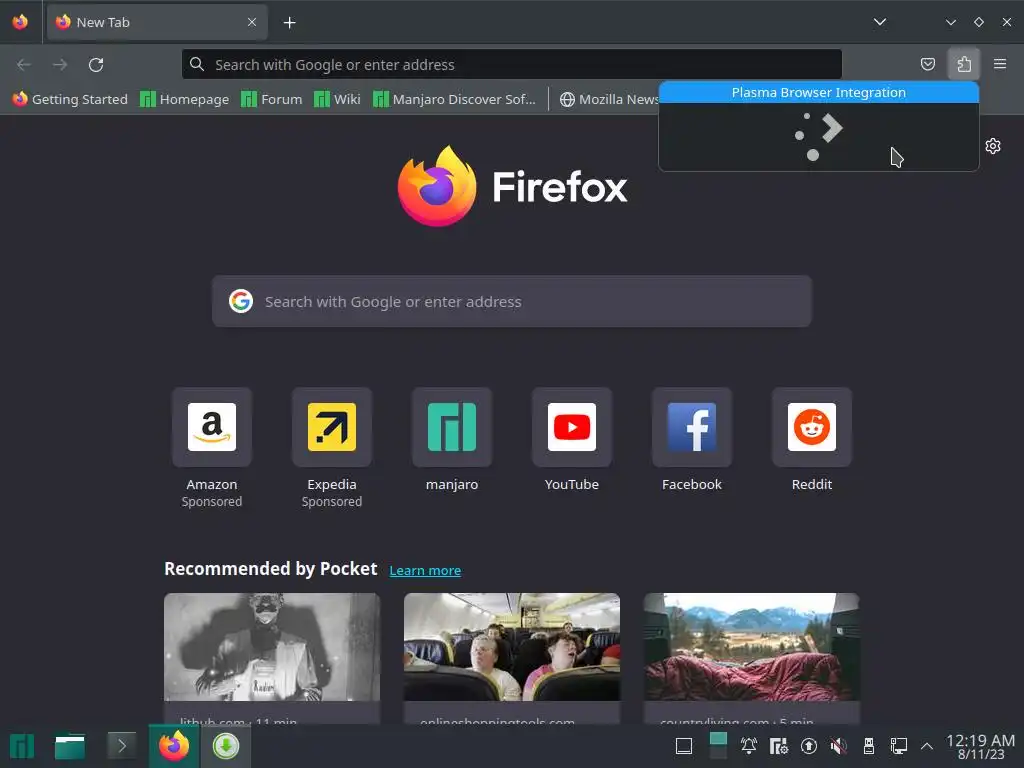Open a new tab with plus button
Screen dimensions: 1024x768
click(x=289, y=23)
